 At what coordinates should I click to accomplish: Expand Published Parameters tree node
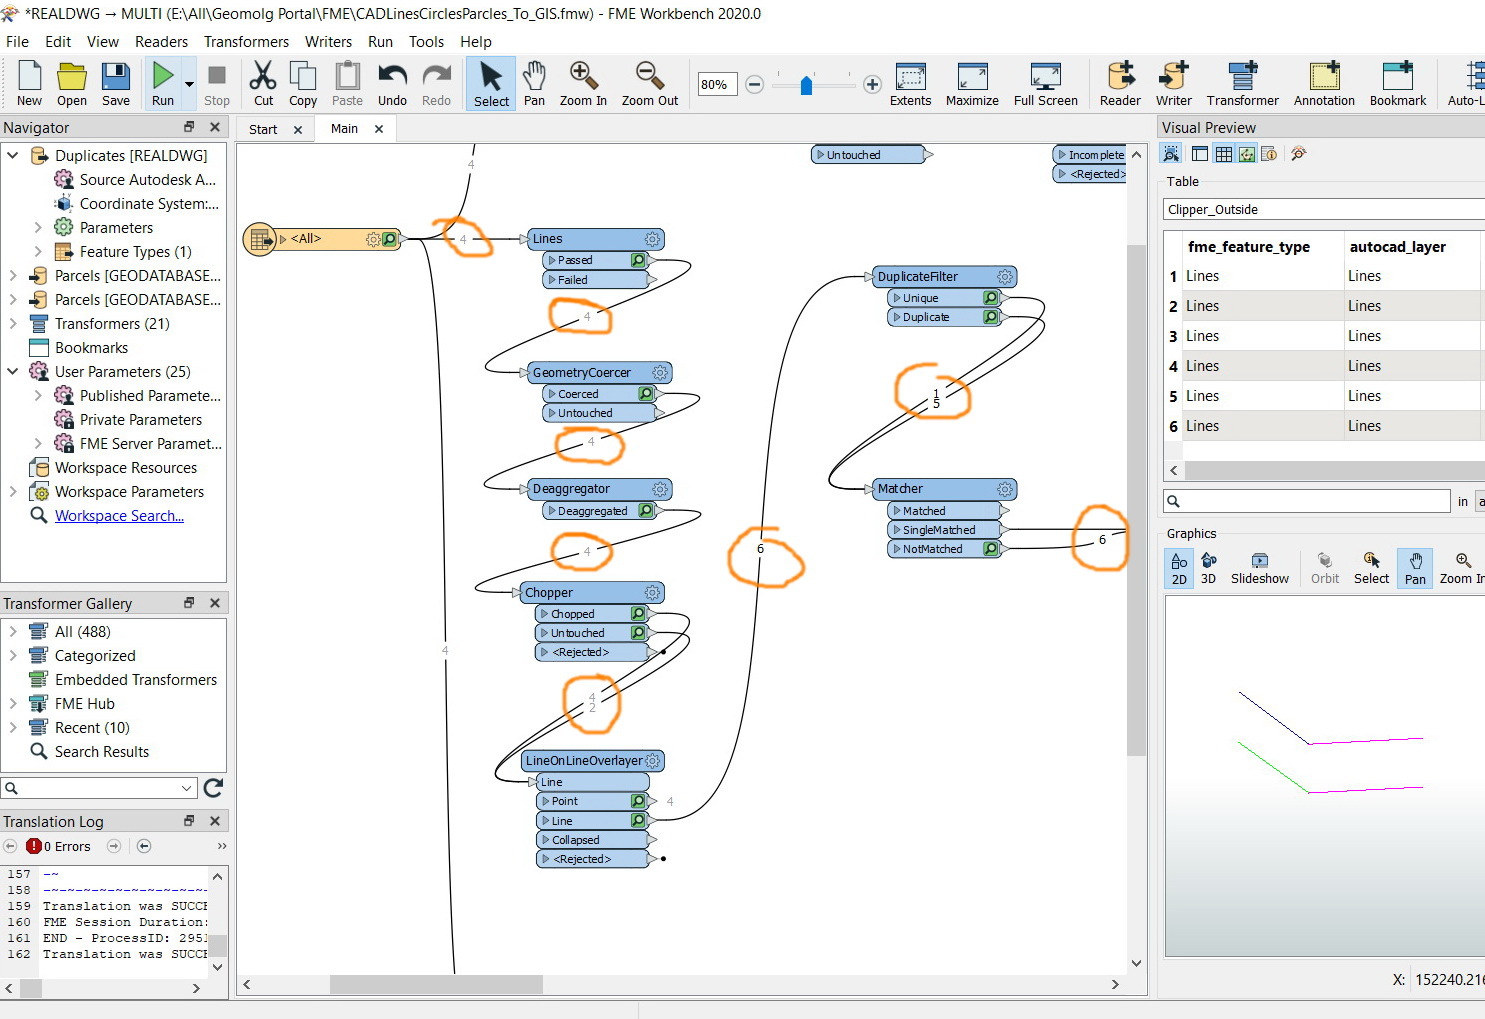[38, 396]
